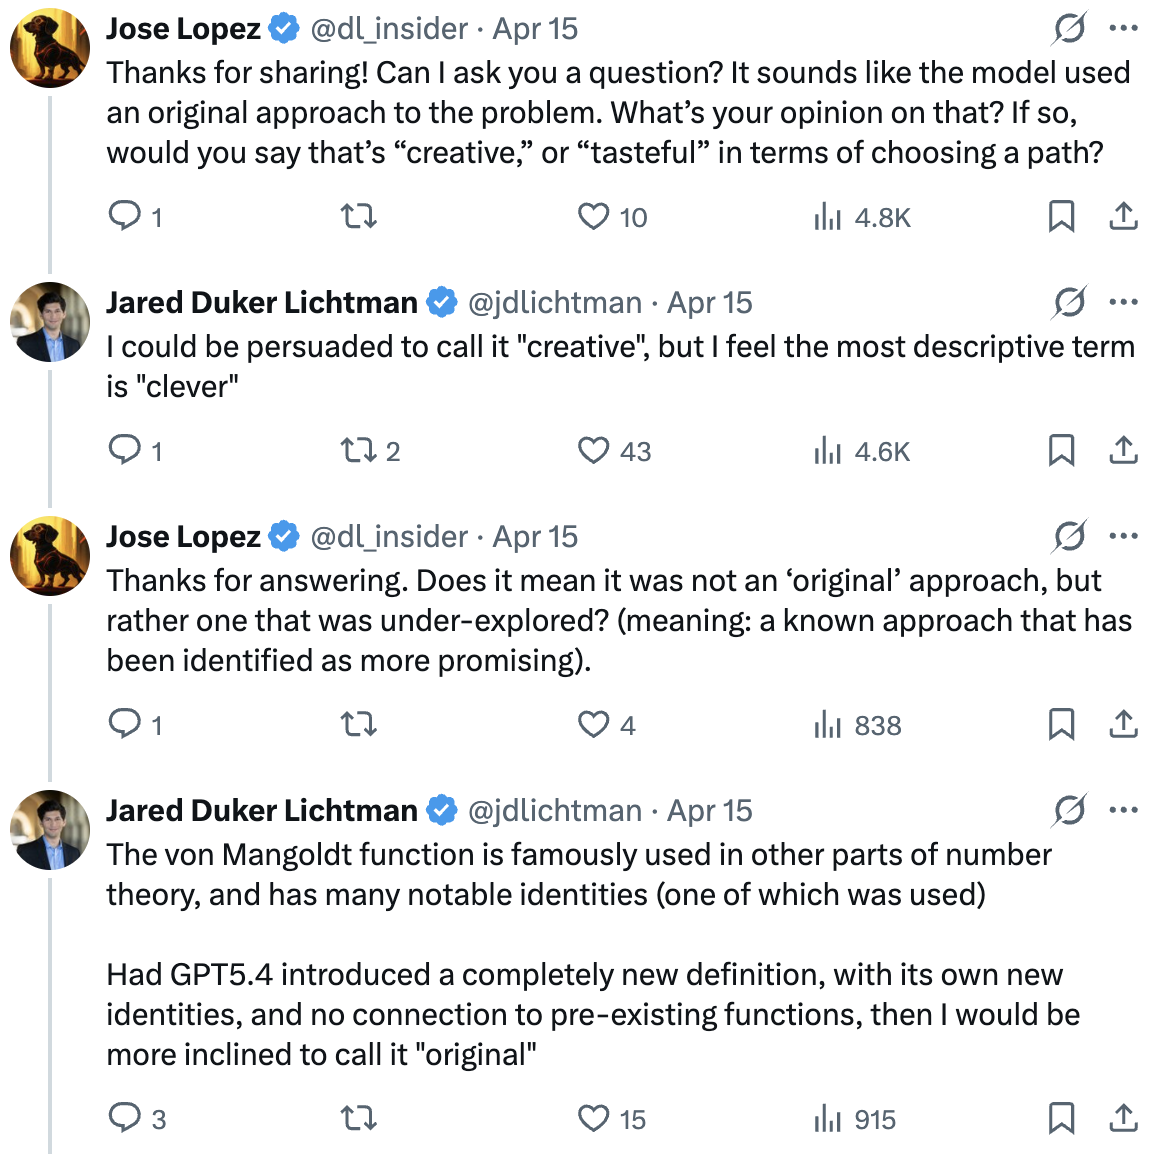
Task: Like Jose's tweet with 10 likes
Action: click(594, 216)
